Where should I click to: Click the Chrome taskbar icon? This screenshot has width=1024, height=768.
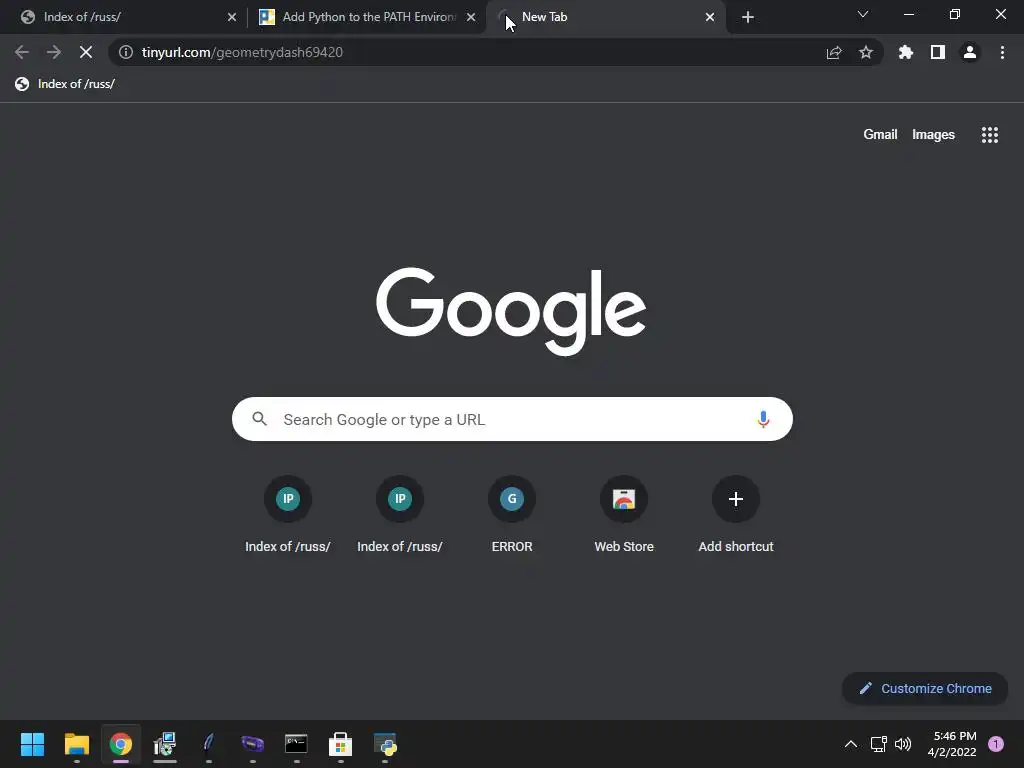click(121, 744)
